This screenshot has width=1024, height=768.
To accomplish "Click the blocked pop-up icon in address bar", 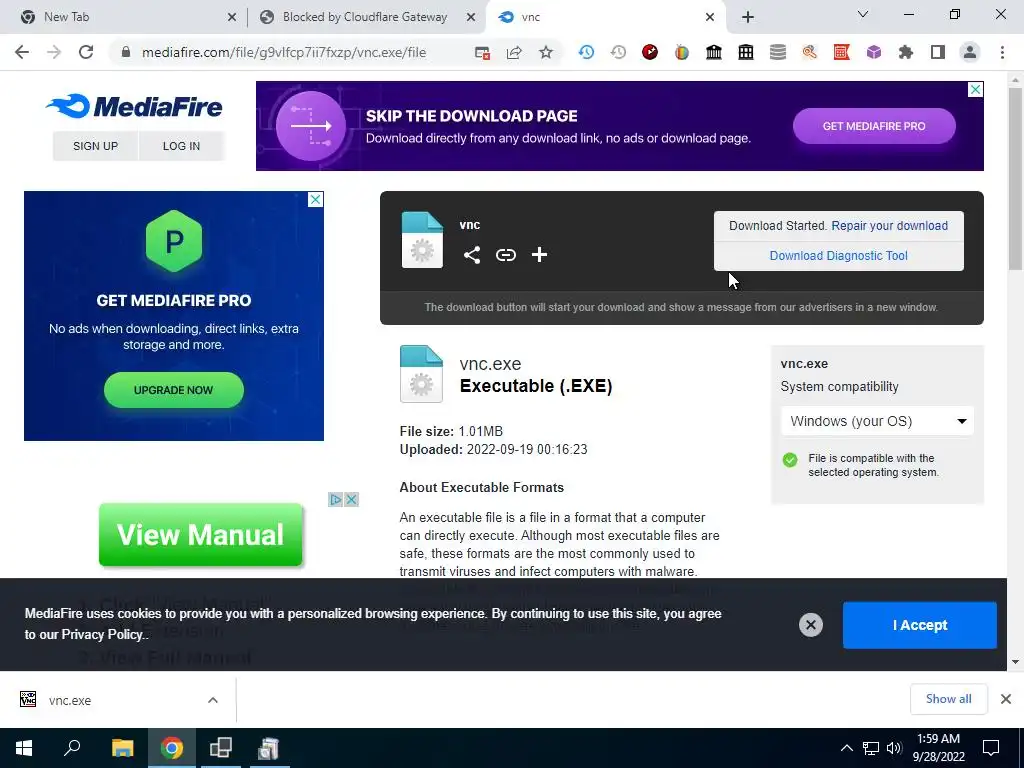I will [482, 53].
